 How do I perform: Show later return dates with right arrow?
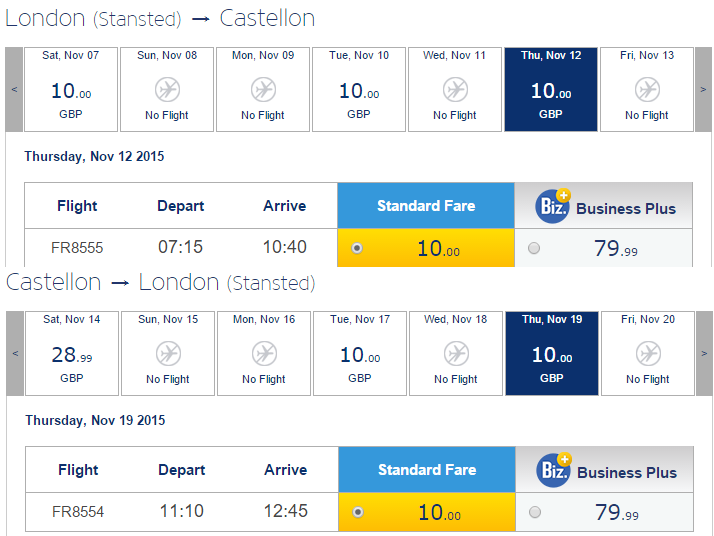point(704,353)
